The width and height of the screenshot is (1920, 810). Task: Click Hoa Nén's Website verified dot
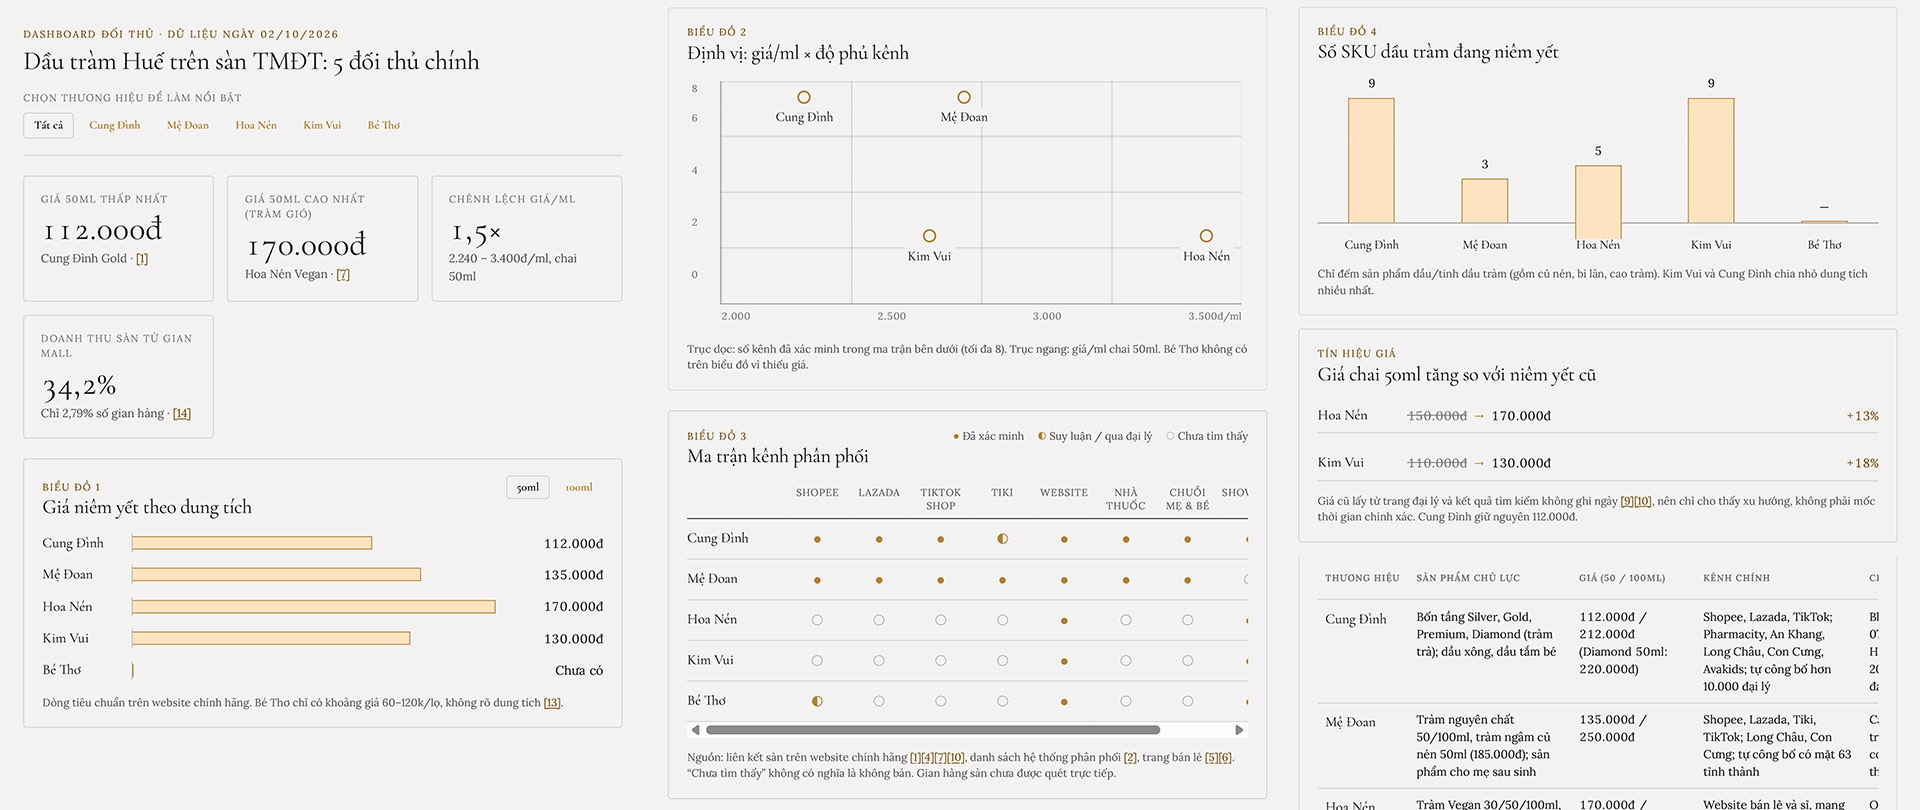(x=1064, y=621)
